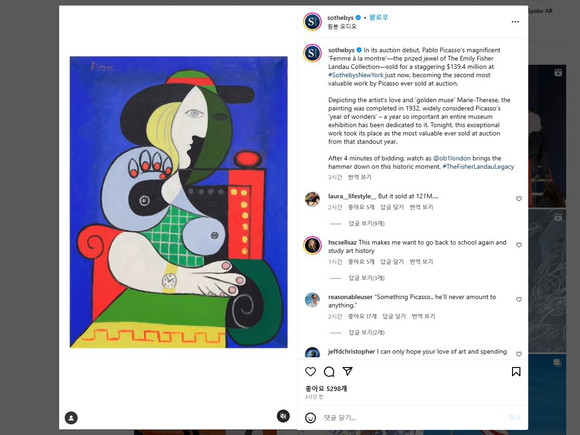Share post via paper plane icon
Image resolution: width=580 pixels, height=435 pixels.
click(x=347, y=371)
